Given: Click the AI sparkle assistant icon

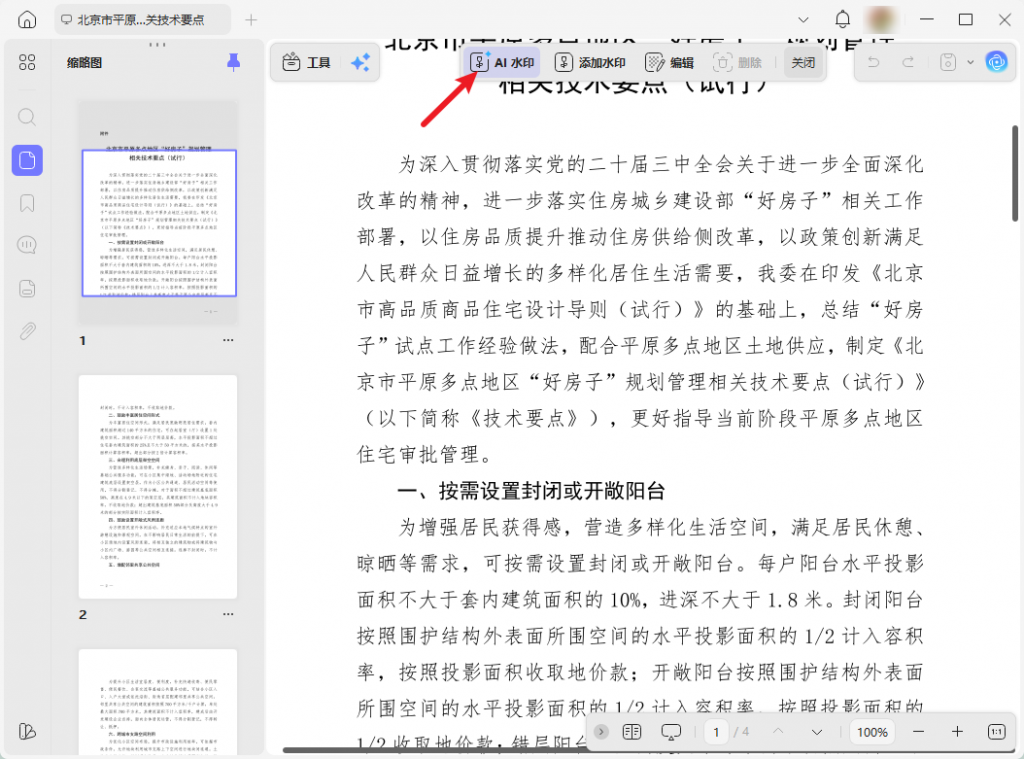Looking at the screenshot, I should [x=360, y=63].
